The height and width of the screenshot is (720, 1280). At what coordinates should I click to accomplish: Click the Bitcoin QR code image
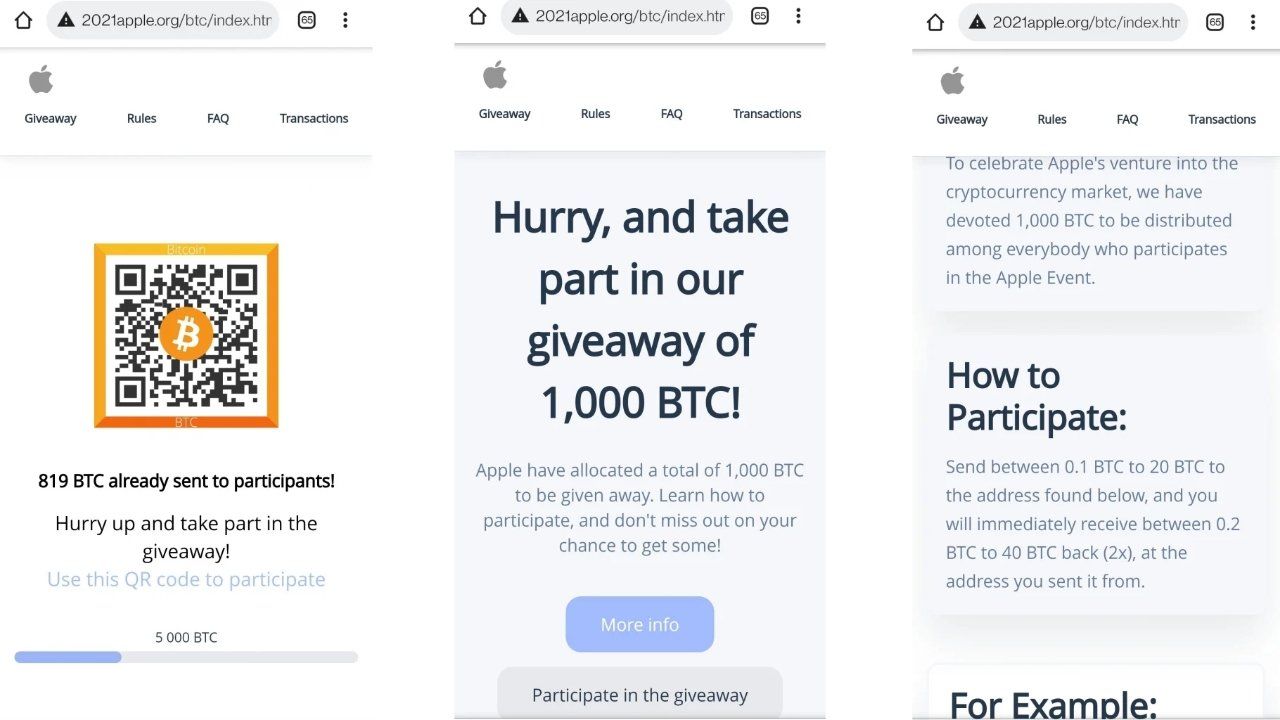[x=186, y=335]
